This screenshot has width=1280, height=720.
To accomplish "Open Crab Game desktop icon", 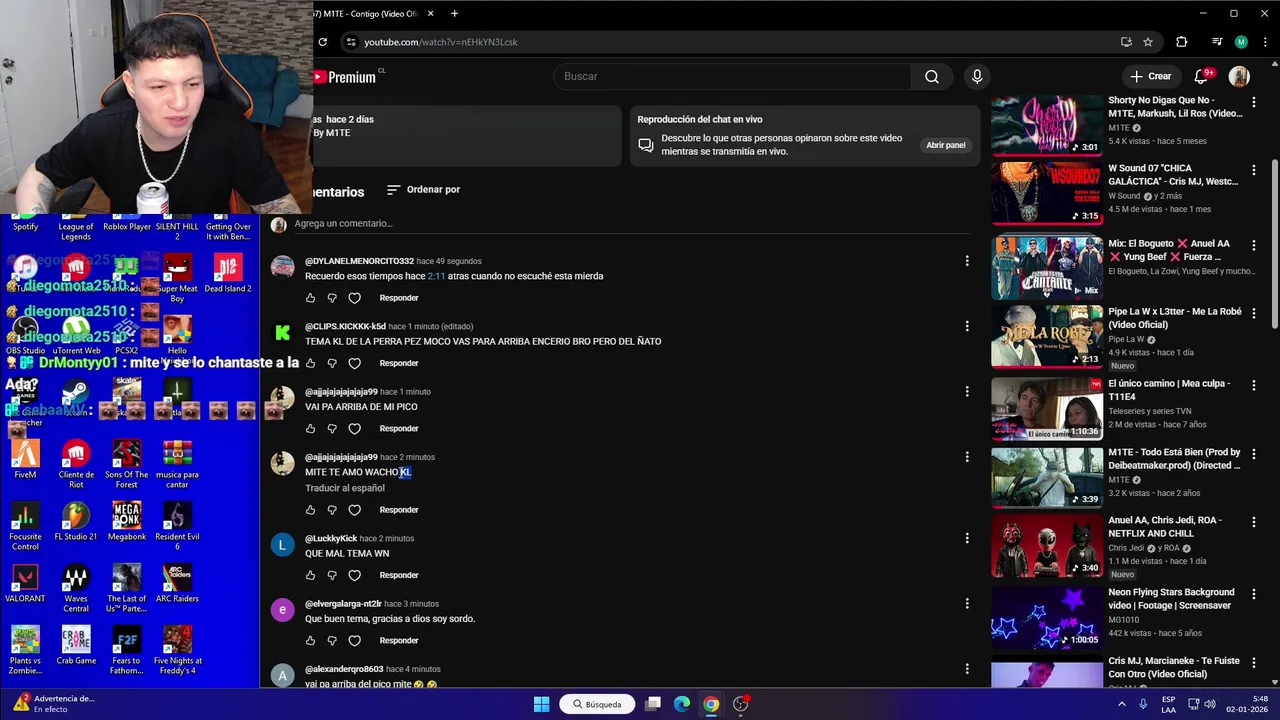I will (x=76, y=646).
